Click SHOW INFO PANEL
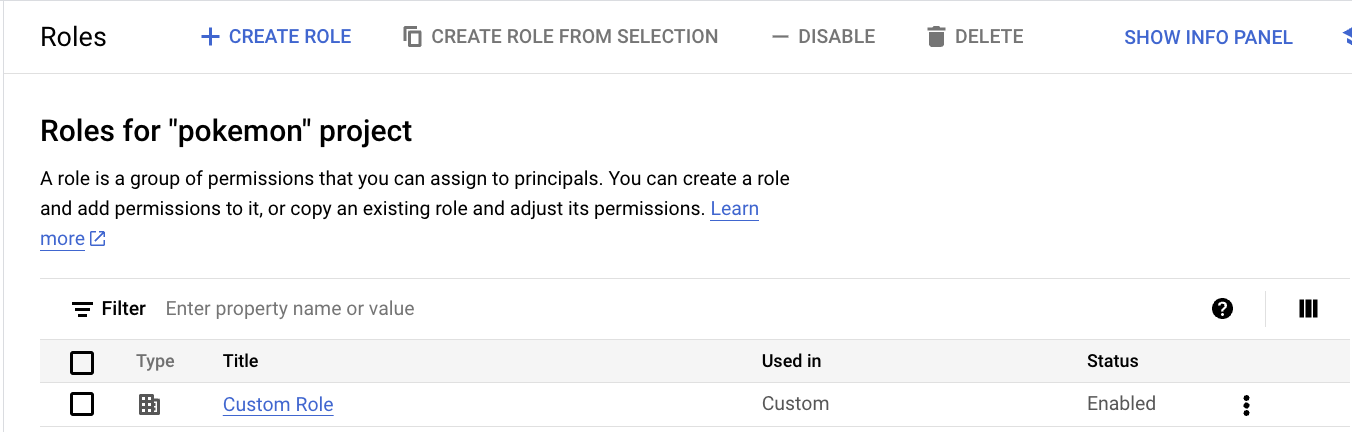Image resolution: width=1352 pixels, height=432 pixels. tap(1208, 37)
